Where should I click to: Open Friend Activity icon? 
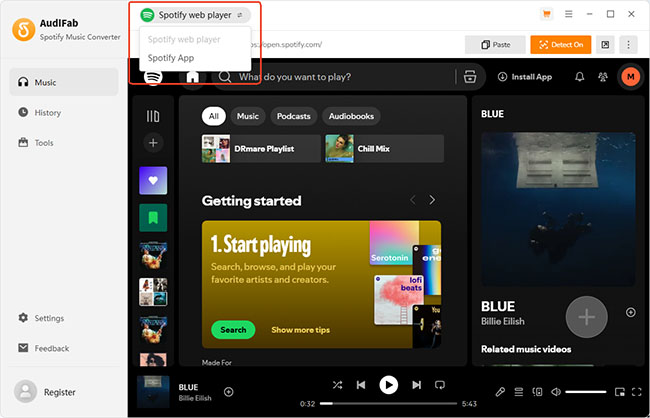(603, 77)
